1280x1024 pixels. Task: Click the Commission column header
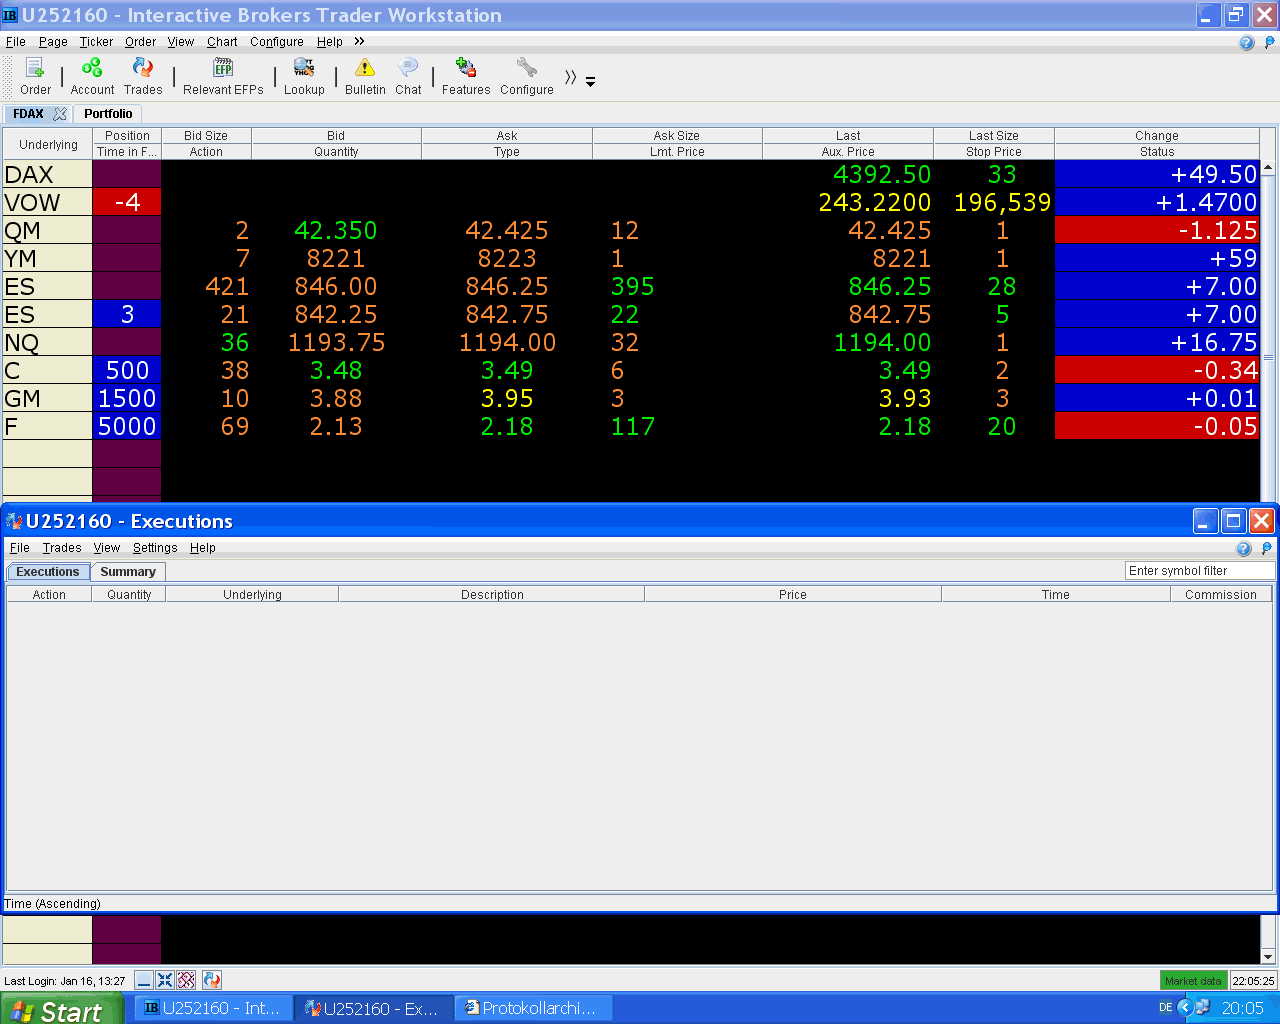1221,594
